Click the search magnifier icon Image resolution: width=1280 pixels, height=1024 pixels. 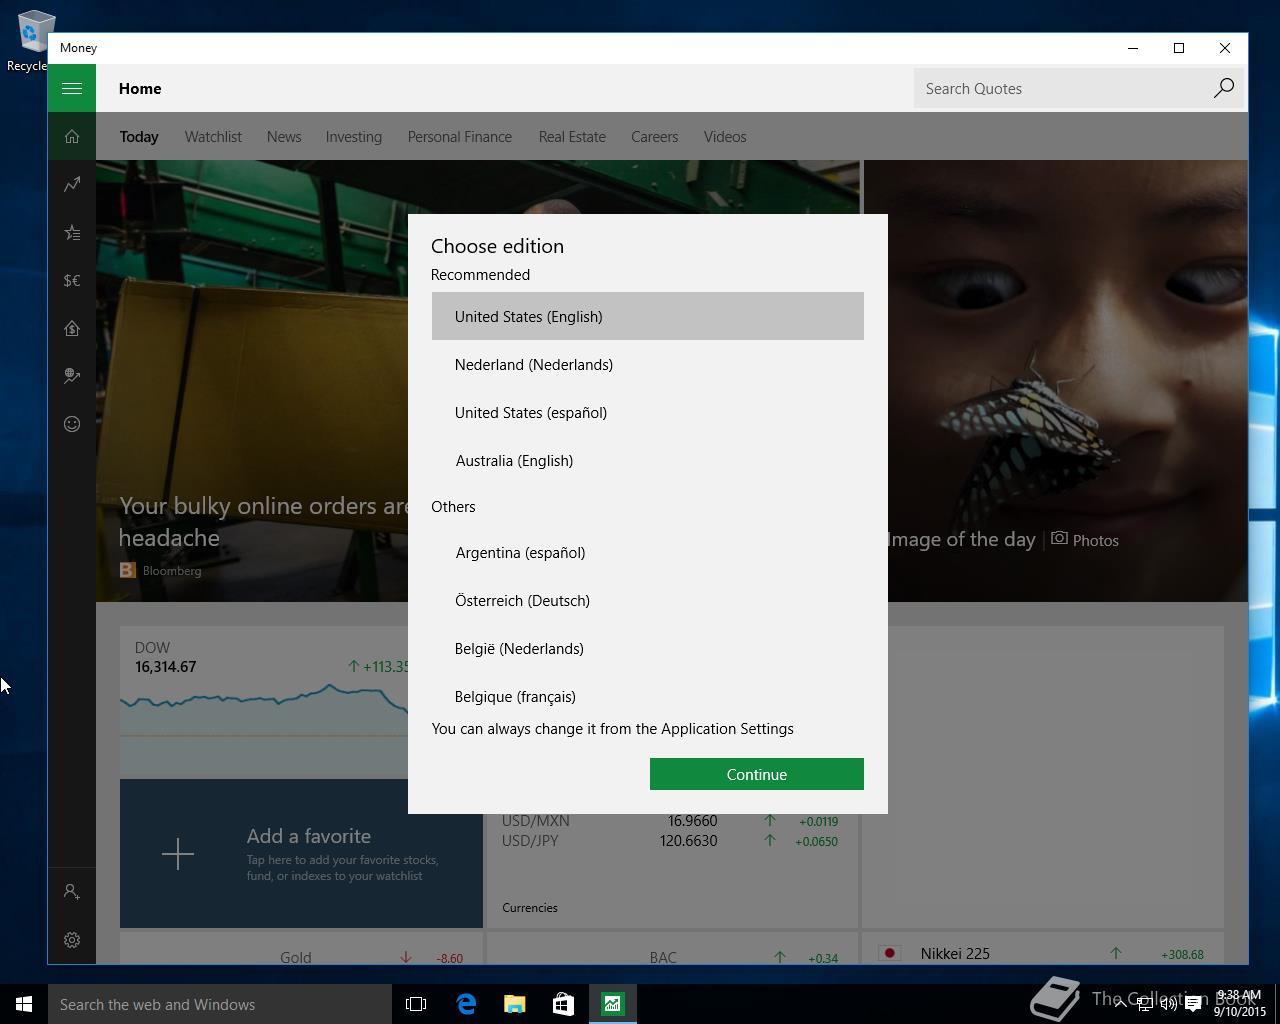coord(1223,88)
